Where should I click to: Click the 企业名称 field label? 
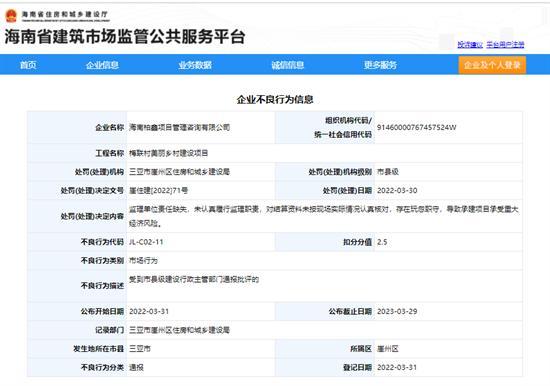click(110, 127)
